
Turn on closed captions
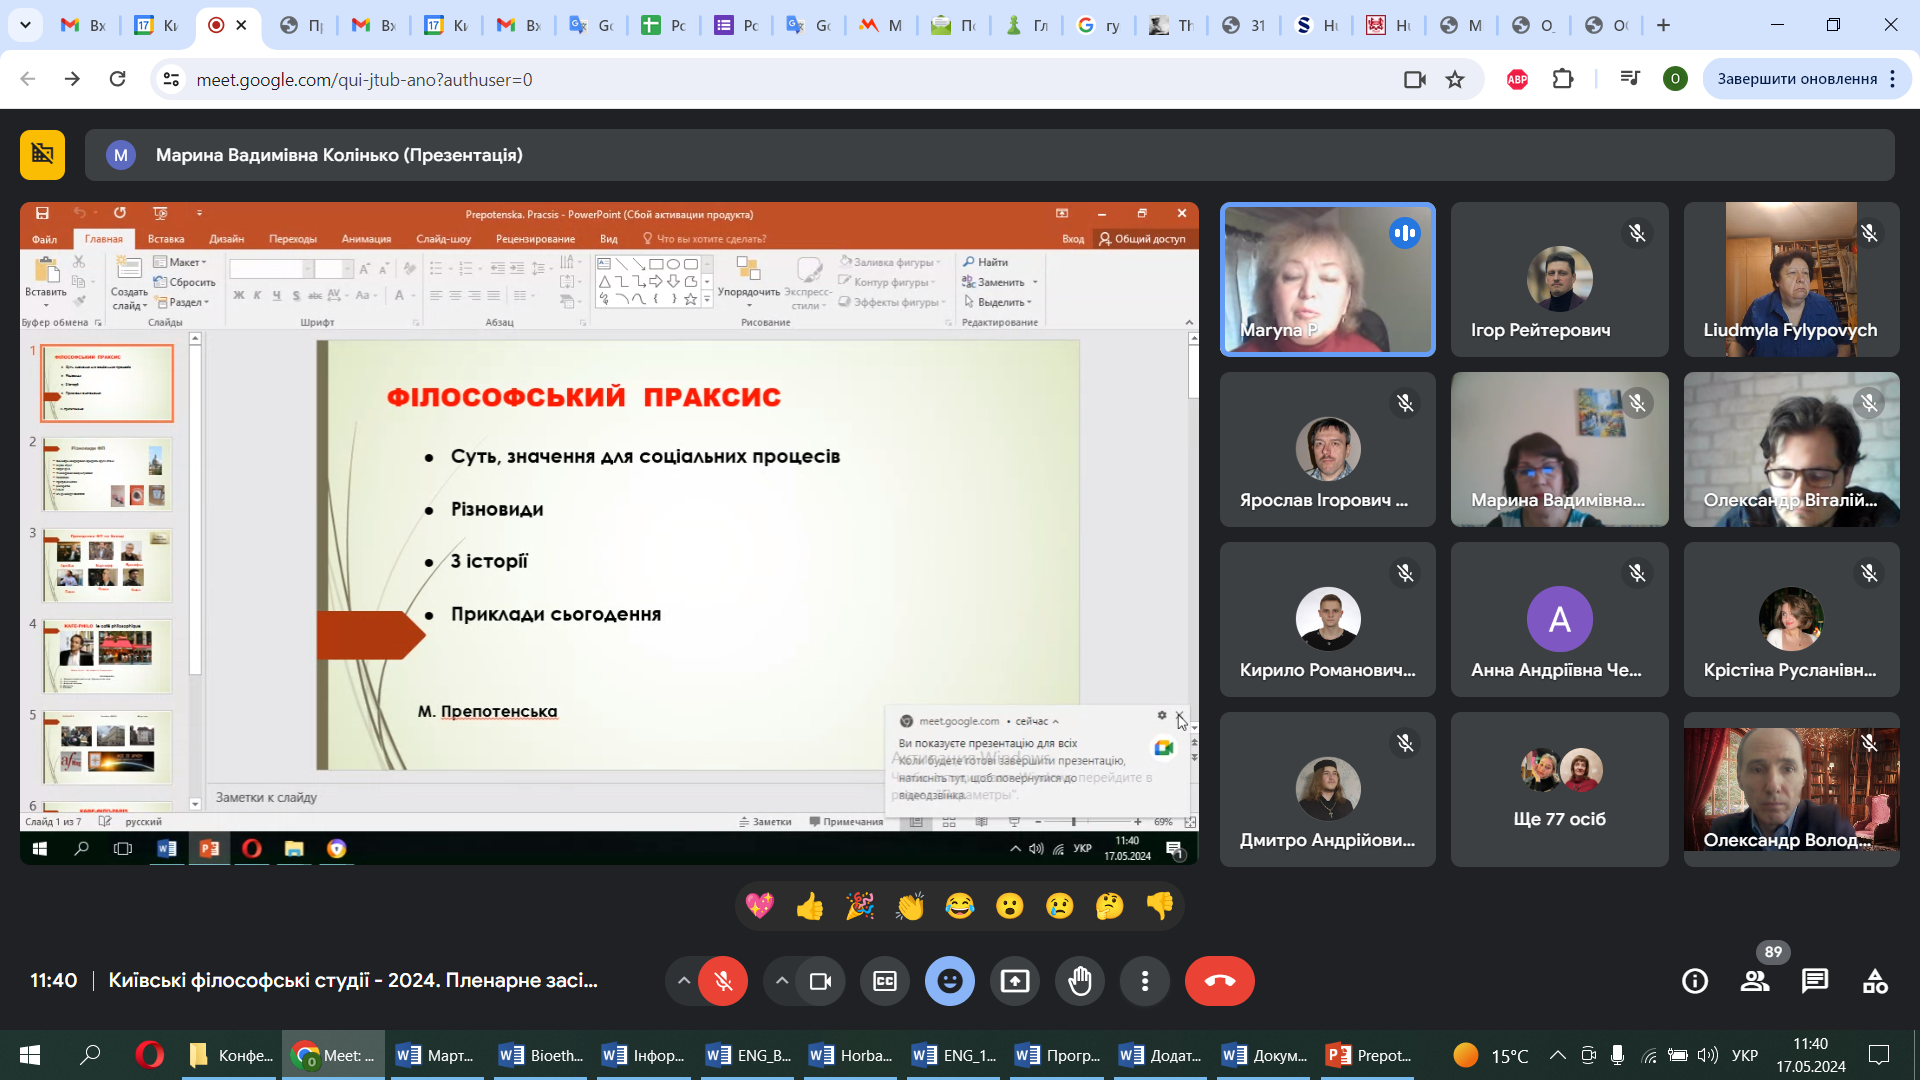pos(885,981)
